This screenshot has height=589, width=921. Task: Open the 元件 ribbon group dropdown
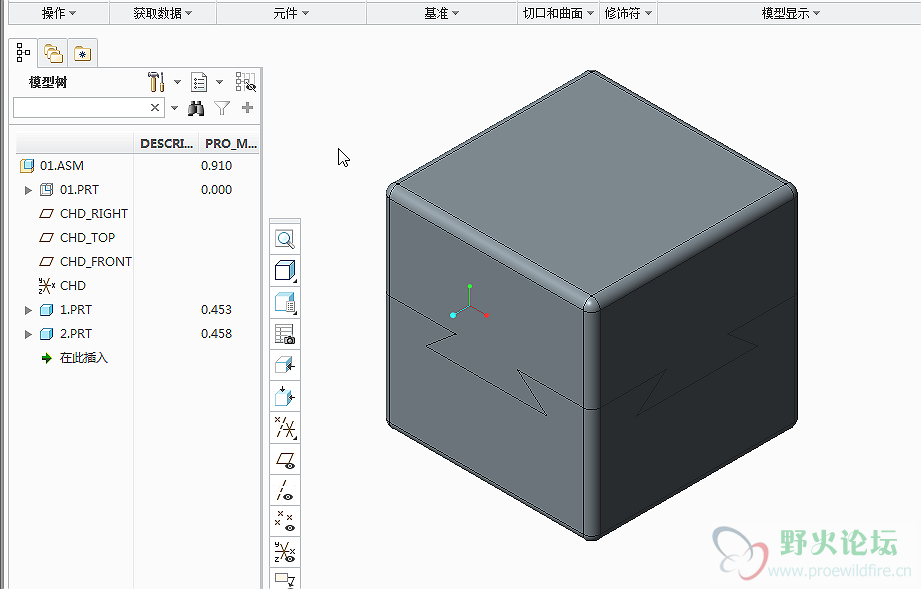point(291,13)
